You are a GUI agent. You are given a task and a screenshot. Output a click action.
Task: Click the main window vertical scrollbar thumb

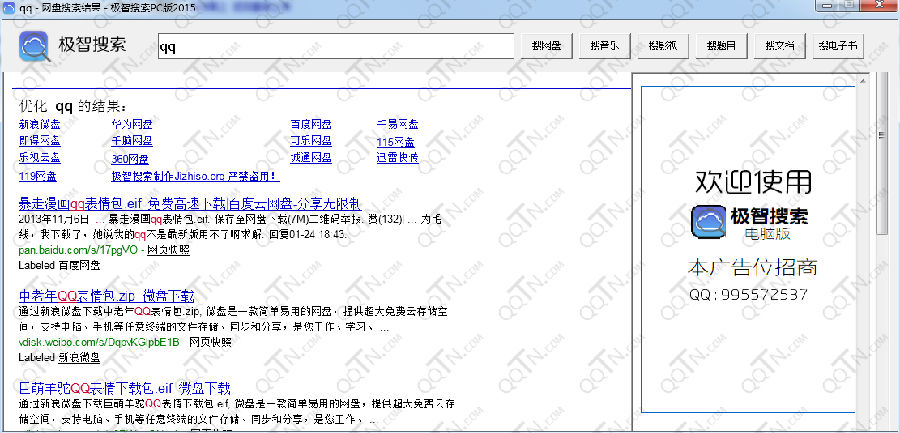point(882,154)
